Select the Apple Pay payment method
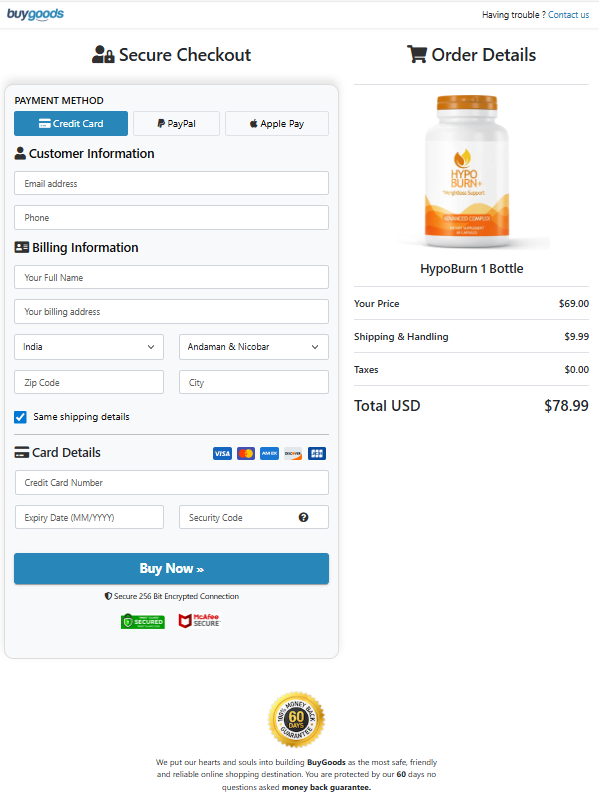The width and height of the screenshot is (599, 800). click(x=276, y=123)
